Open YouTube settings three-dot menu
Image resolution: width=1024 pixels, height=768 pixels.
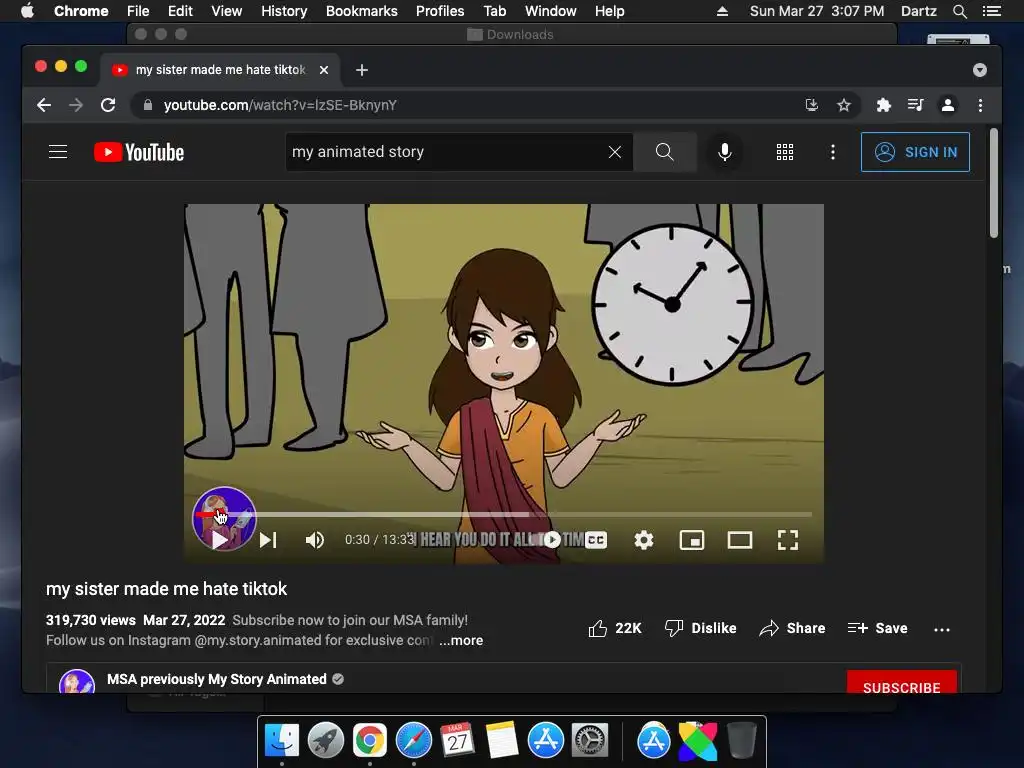pos(832,152)
